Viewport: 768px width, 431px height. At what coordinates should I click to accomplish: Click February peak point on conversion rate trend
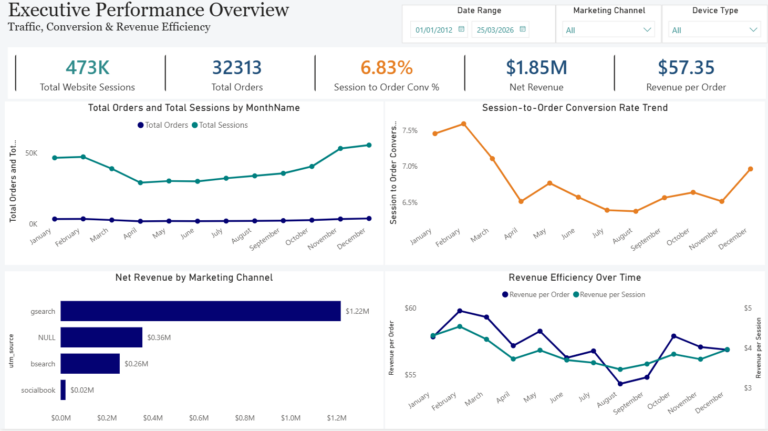pyautogui.click(x=464, y=124)
